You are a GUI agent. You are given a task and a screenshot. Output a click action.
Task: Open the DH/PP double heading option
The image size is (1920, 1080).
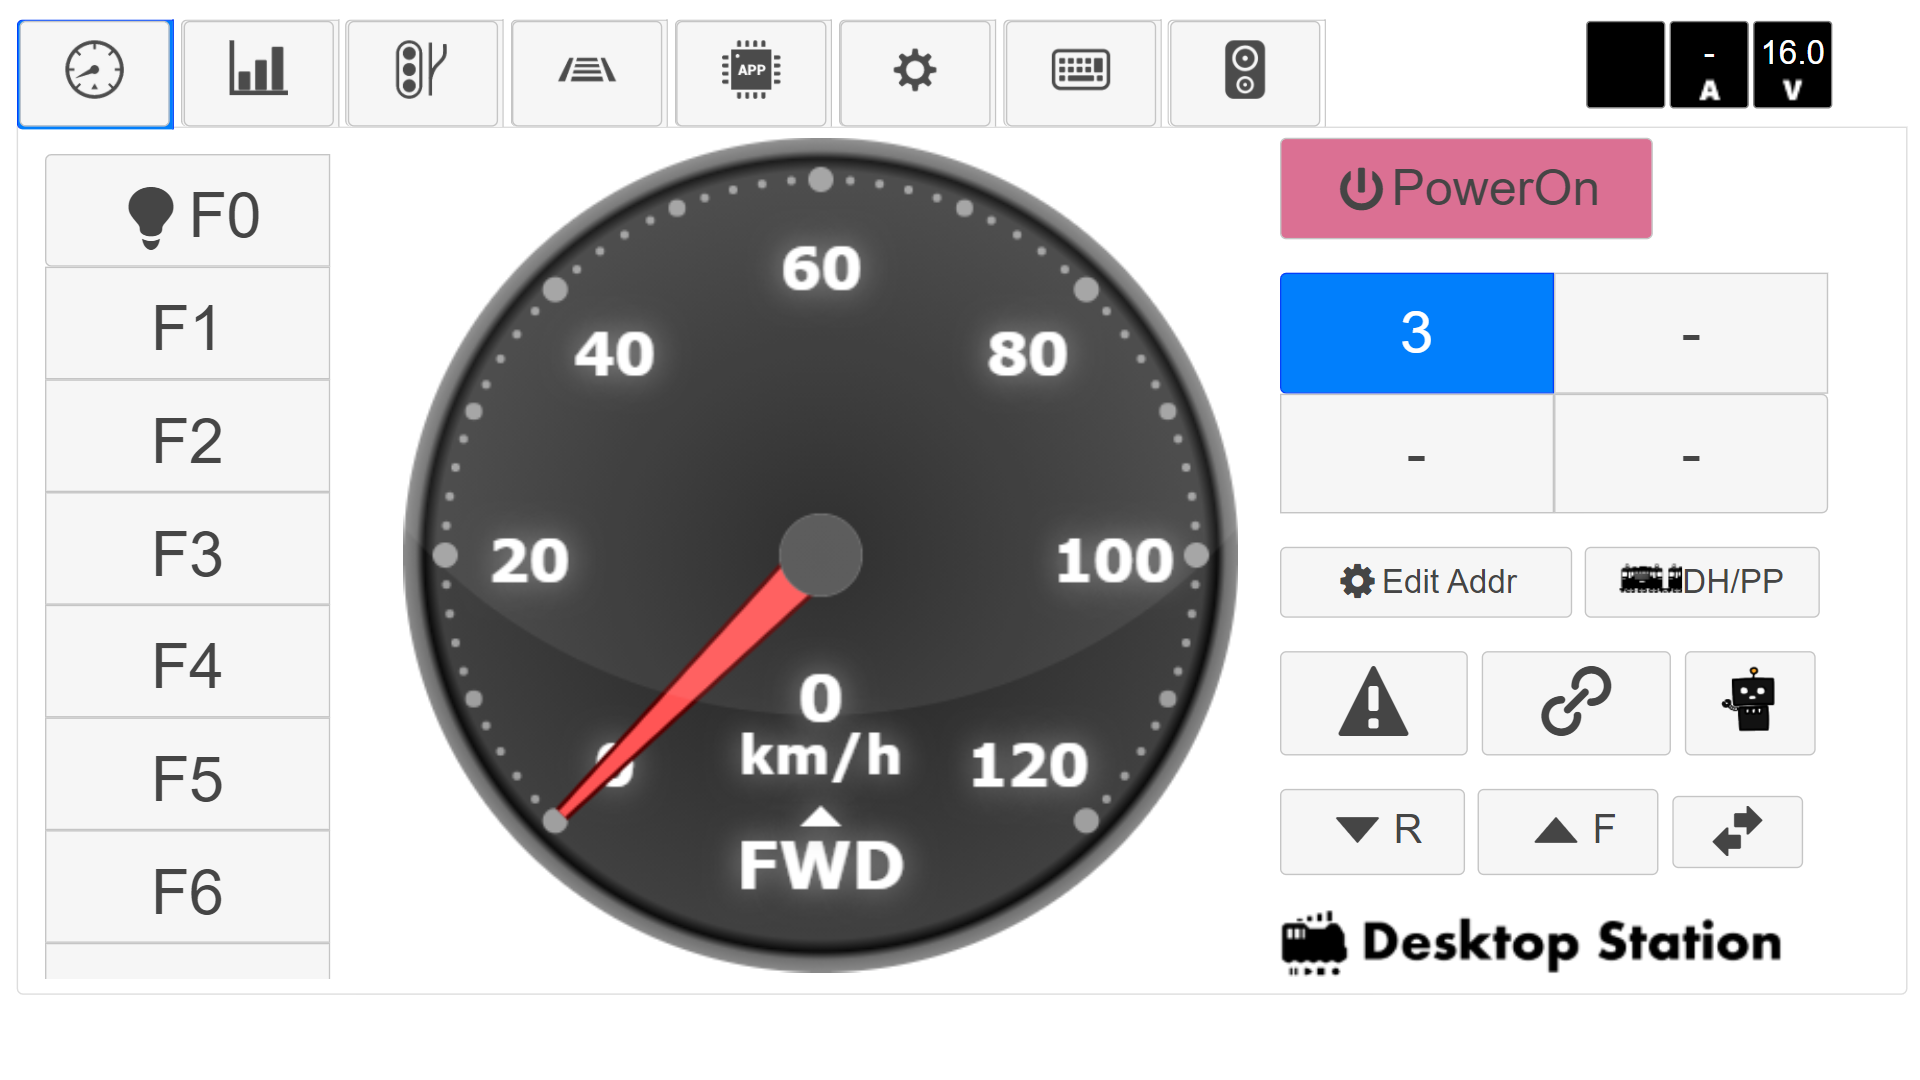(x=1701, y=581)
